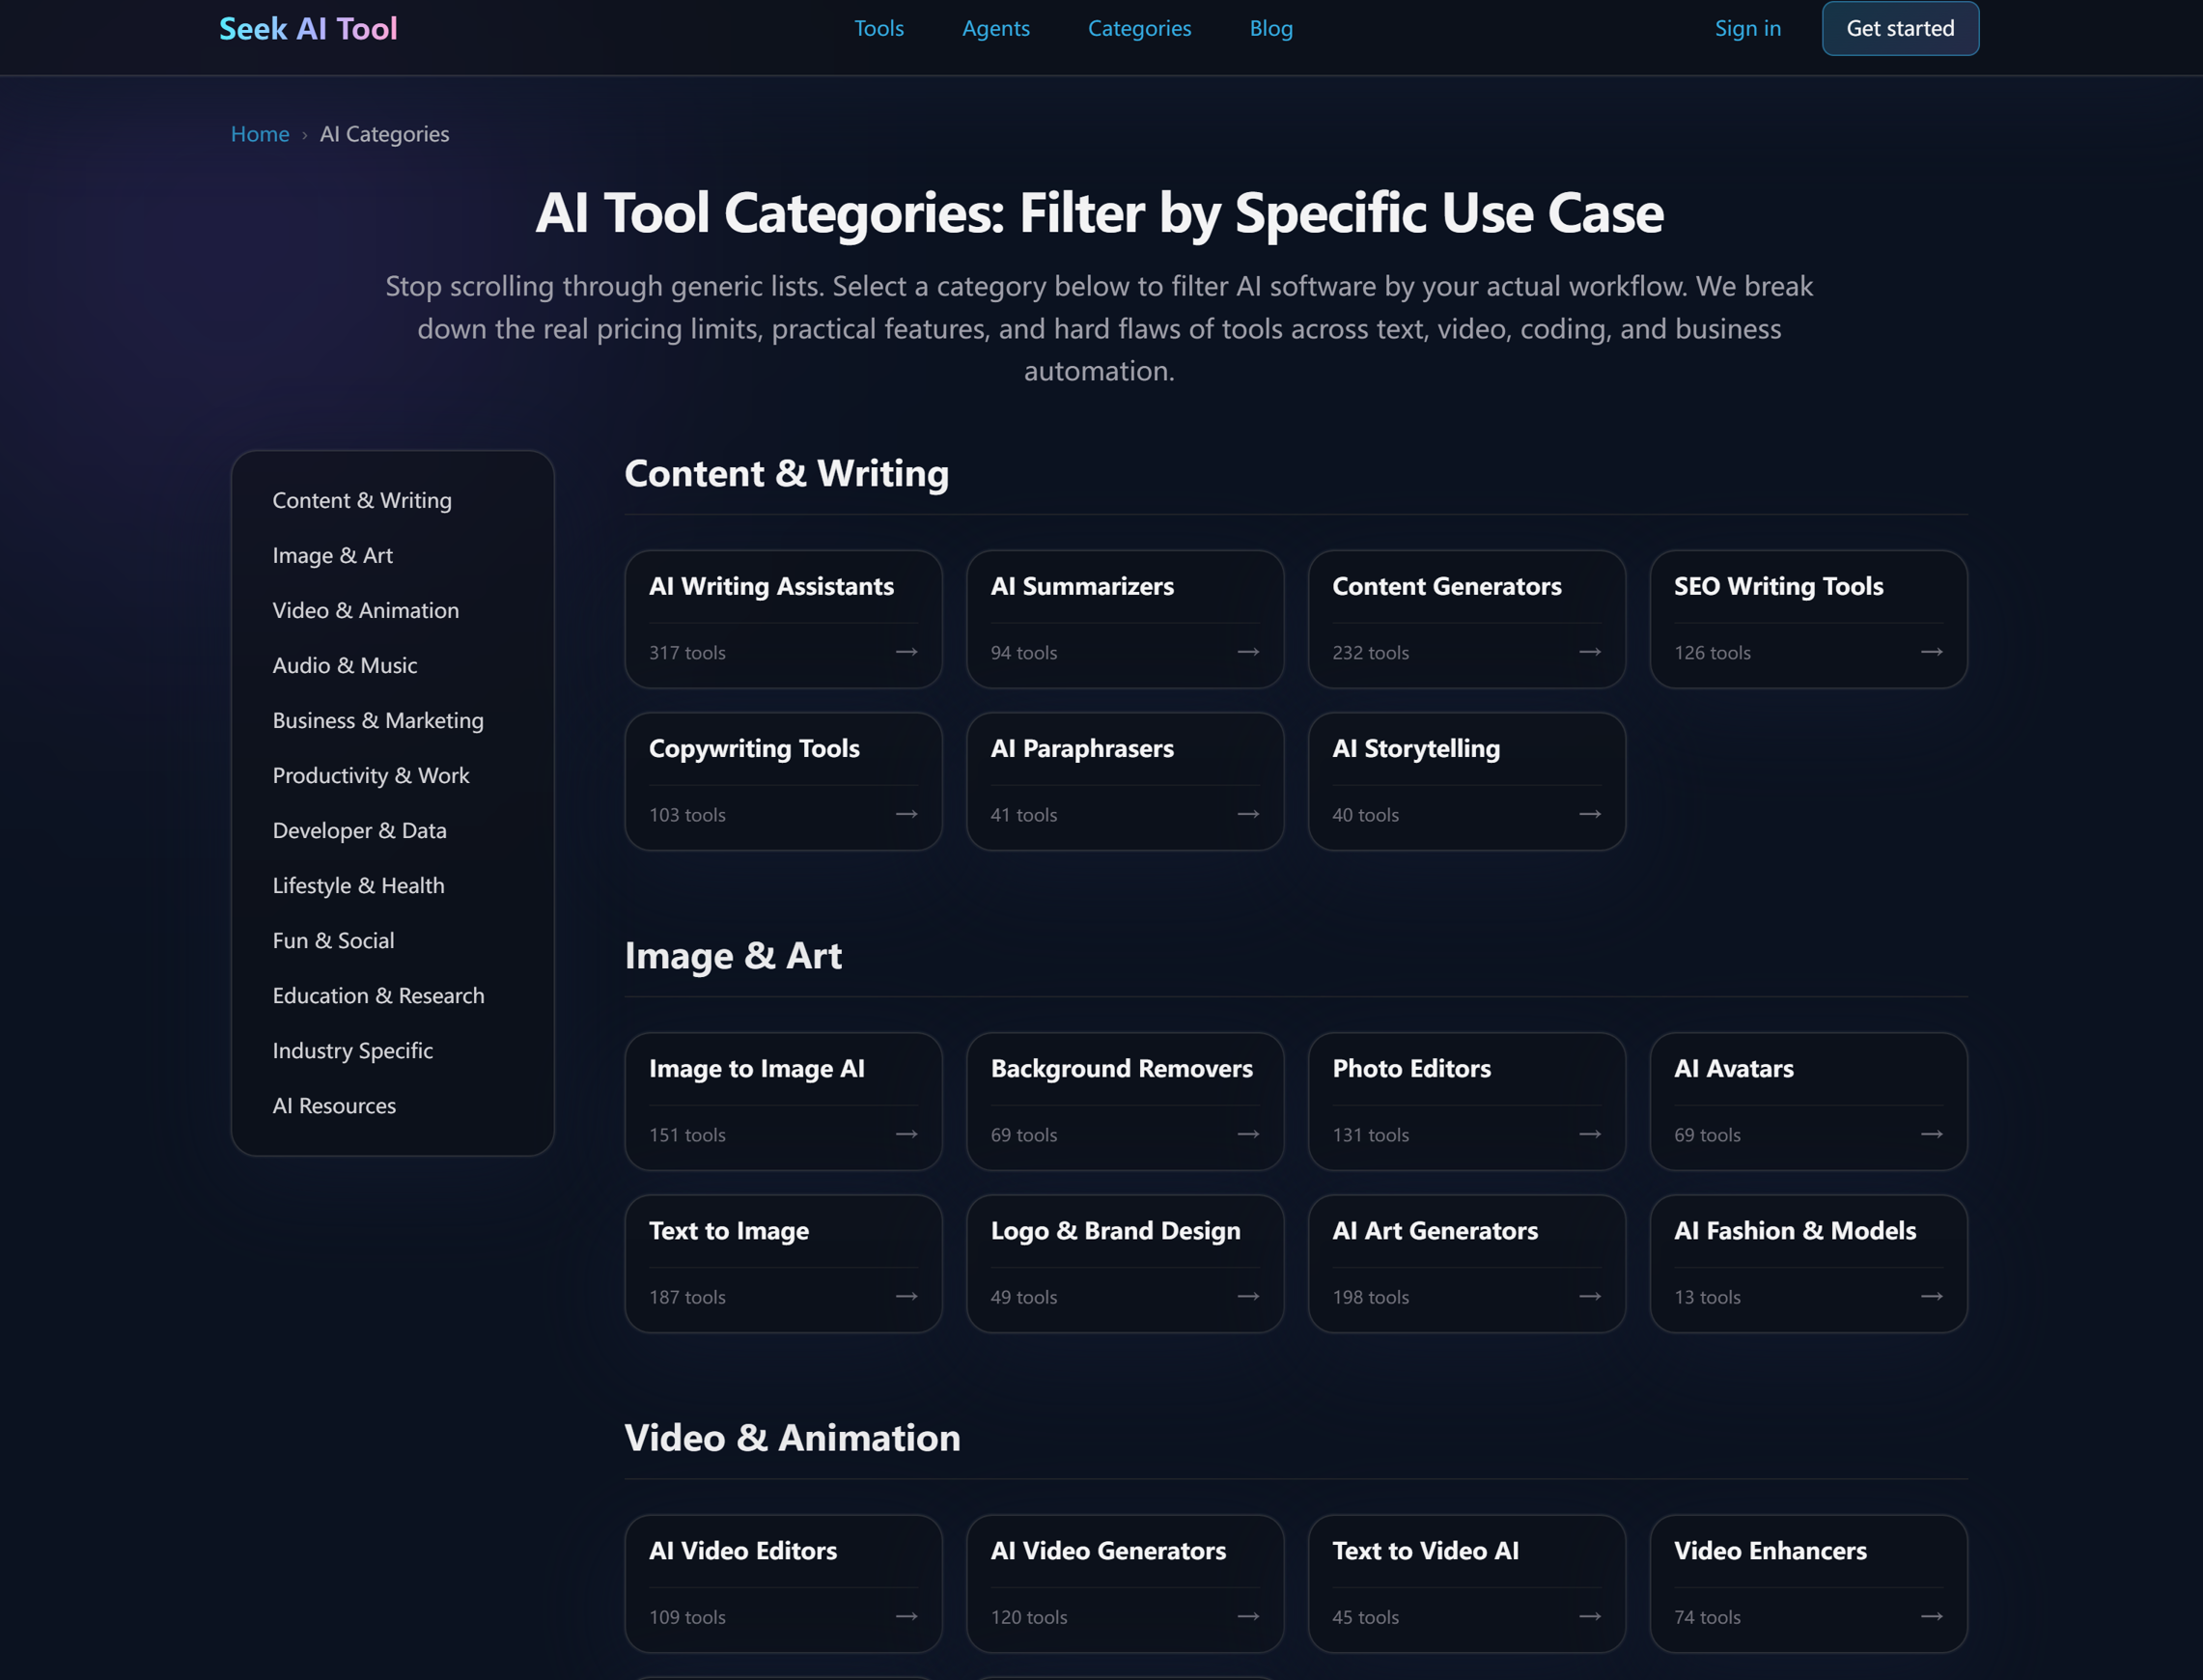Go to Blog in top navigation
Image resolution: width=2203 pixels, height=1680 pixels.
point(1270,28)
